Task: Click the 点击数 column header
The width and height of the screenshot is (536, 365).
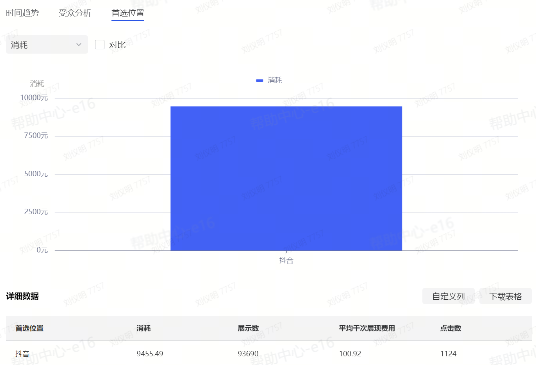Action: (451, 328)
